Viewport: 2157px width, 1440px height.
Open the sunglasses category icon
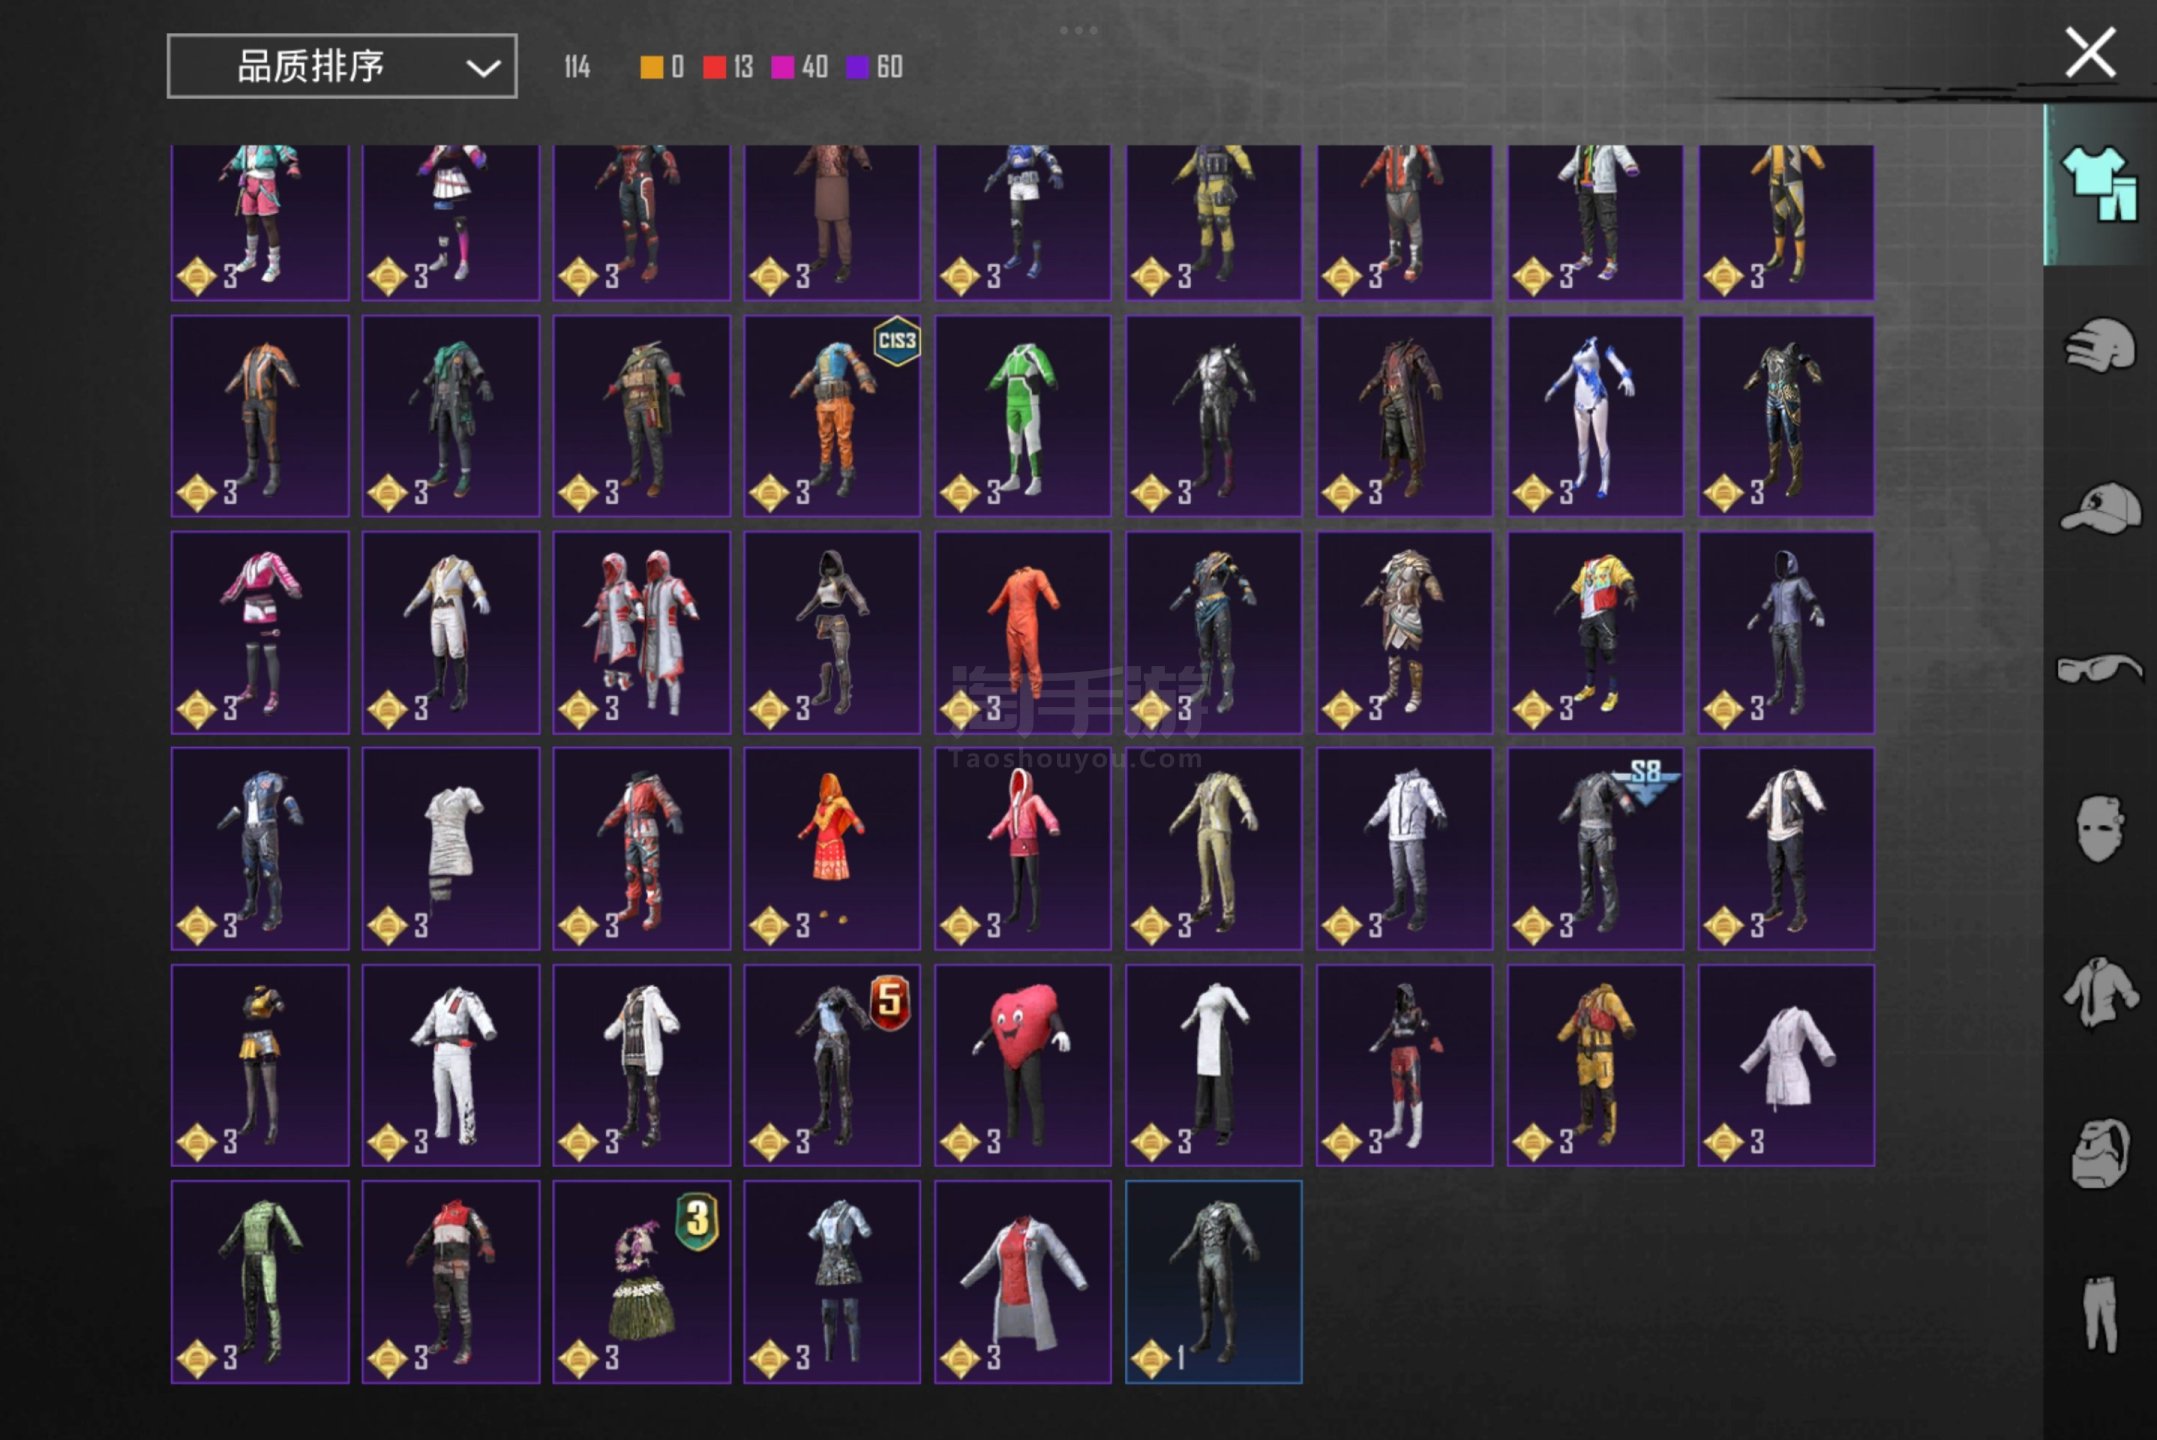[2100, 668]
